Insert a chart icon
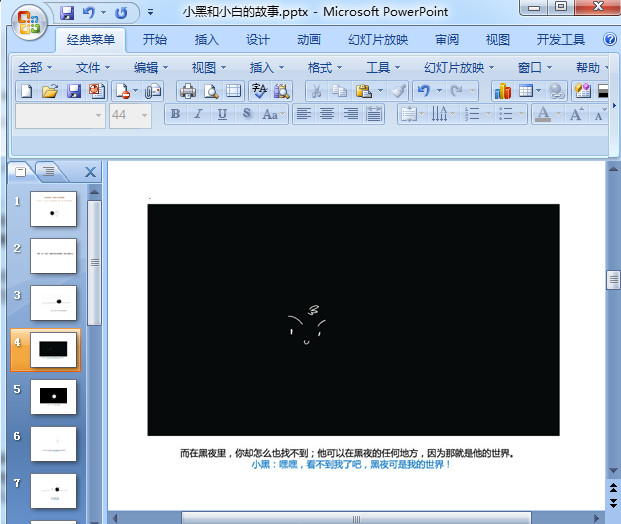 coord(503,91)
